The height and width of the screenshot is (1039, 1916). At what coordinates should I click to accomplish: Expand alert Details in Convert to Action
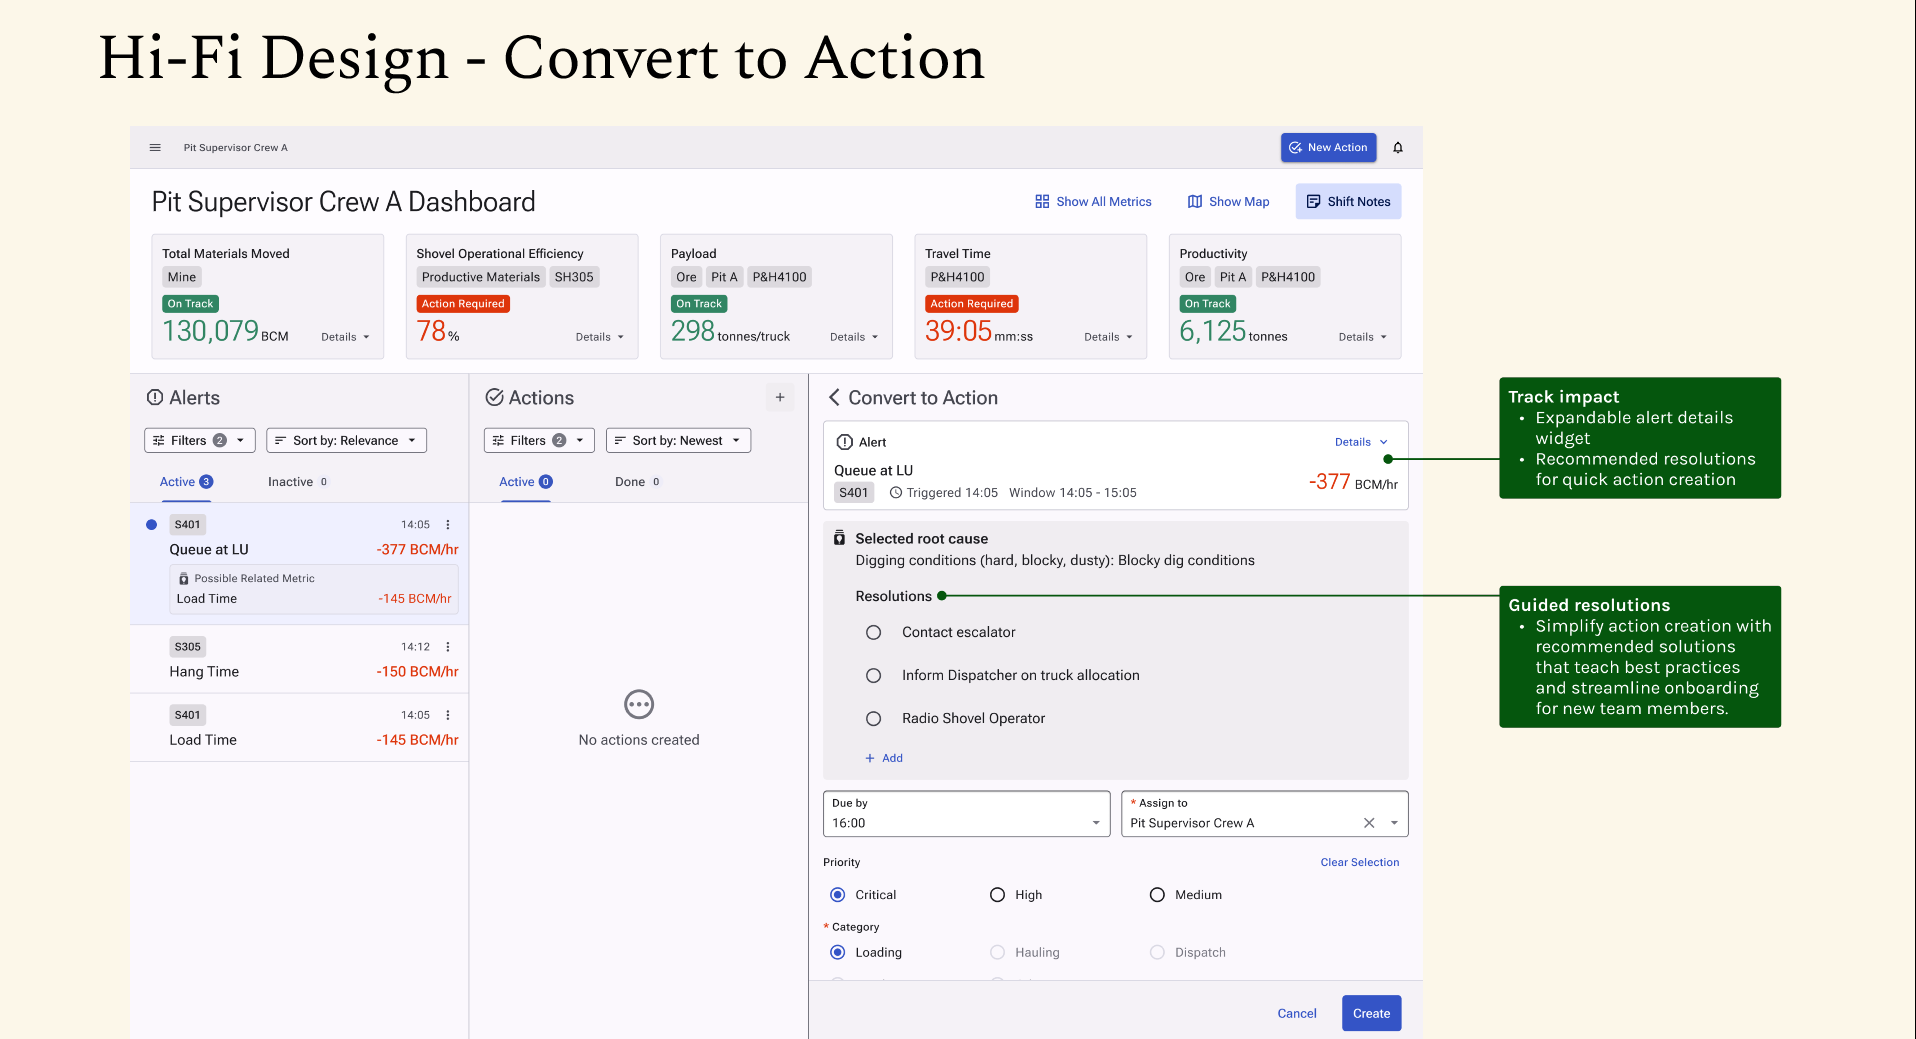tap(1361, 442)
